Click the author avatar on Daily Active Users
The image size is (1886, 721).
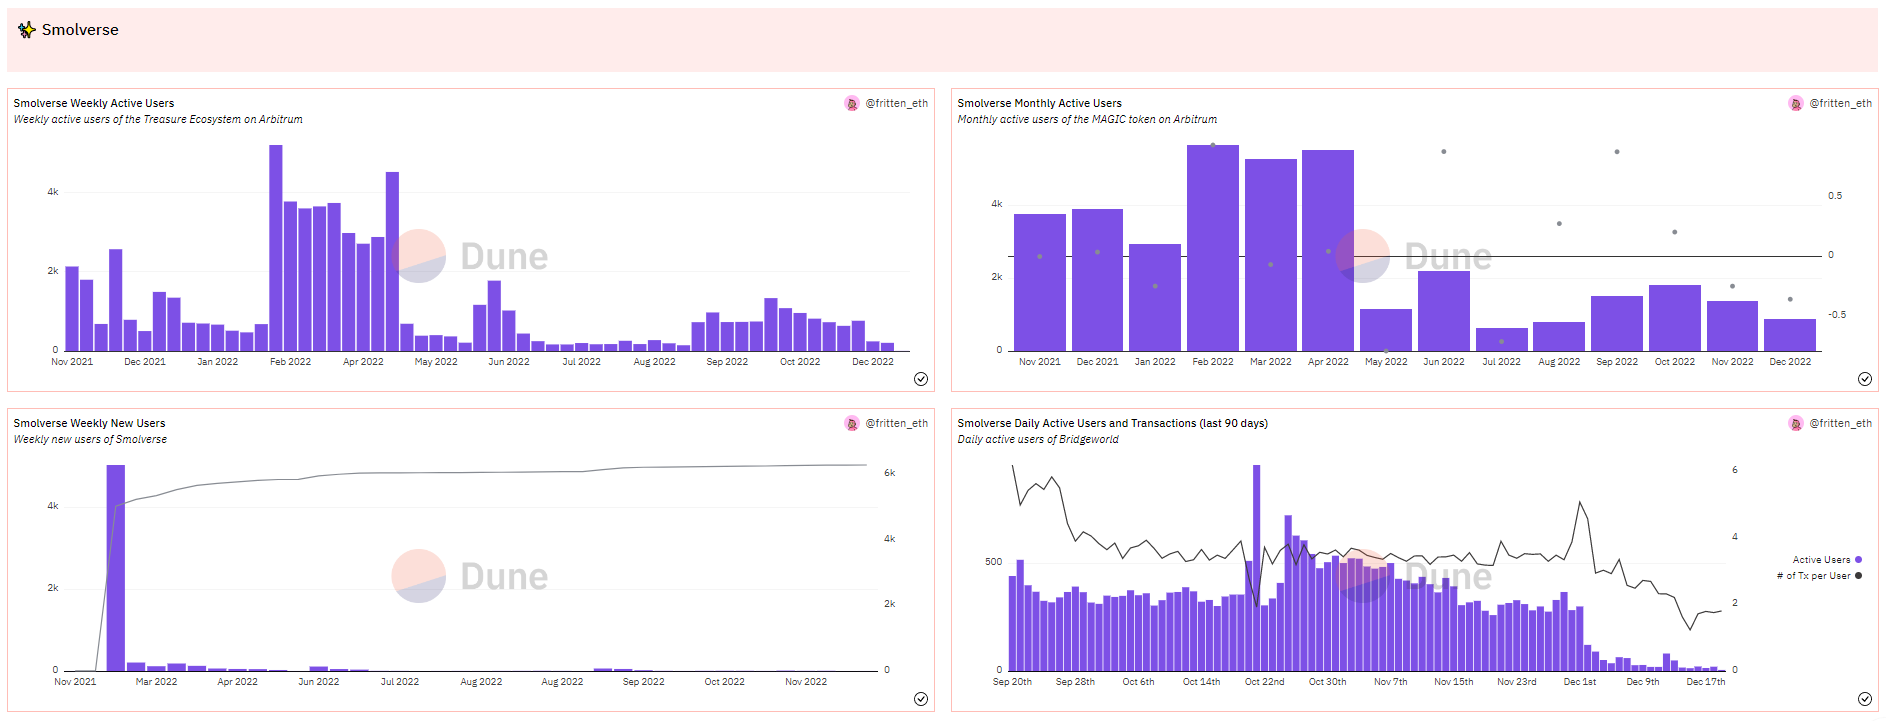click(1796, 424)
